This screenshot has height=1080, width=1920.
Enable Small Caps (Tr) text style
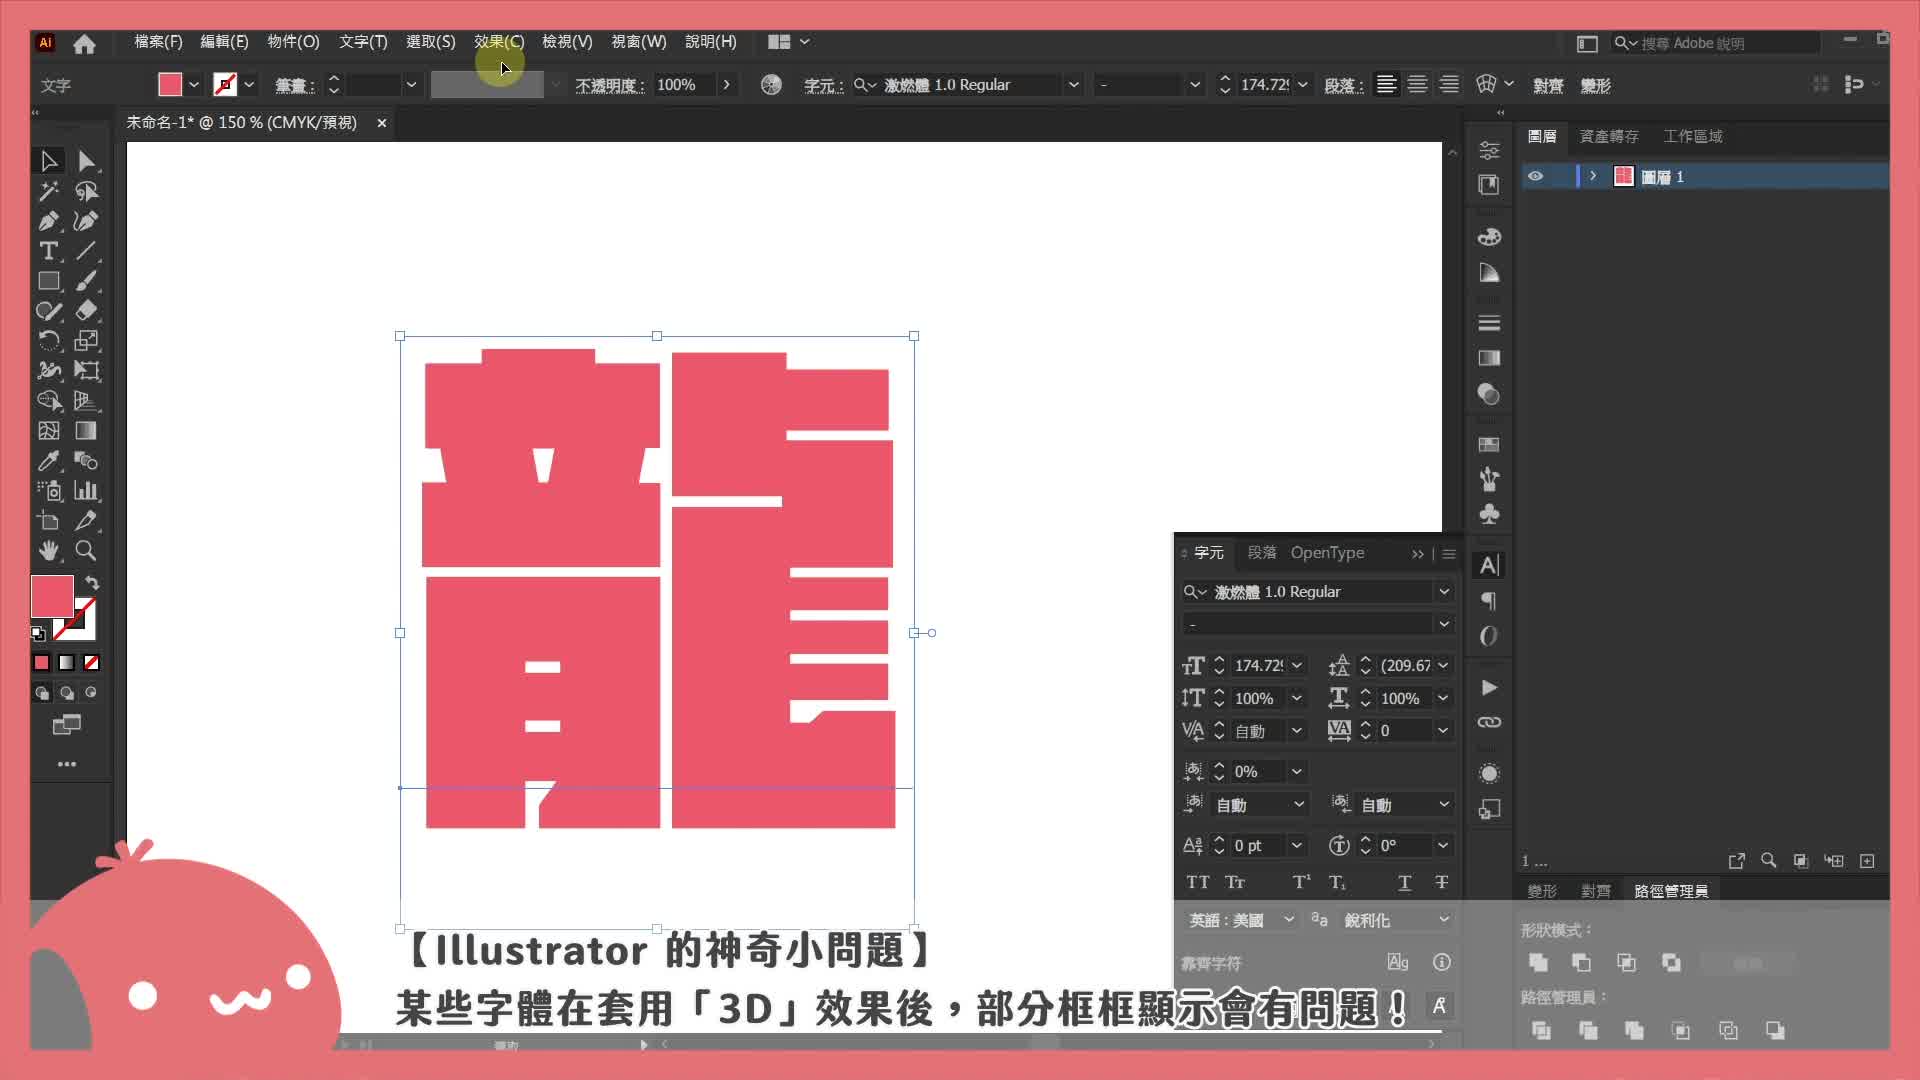1235,882
